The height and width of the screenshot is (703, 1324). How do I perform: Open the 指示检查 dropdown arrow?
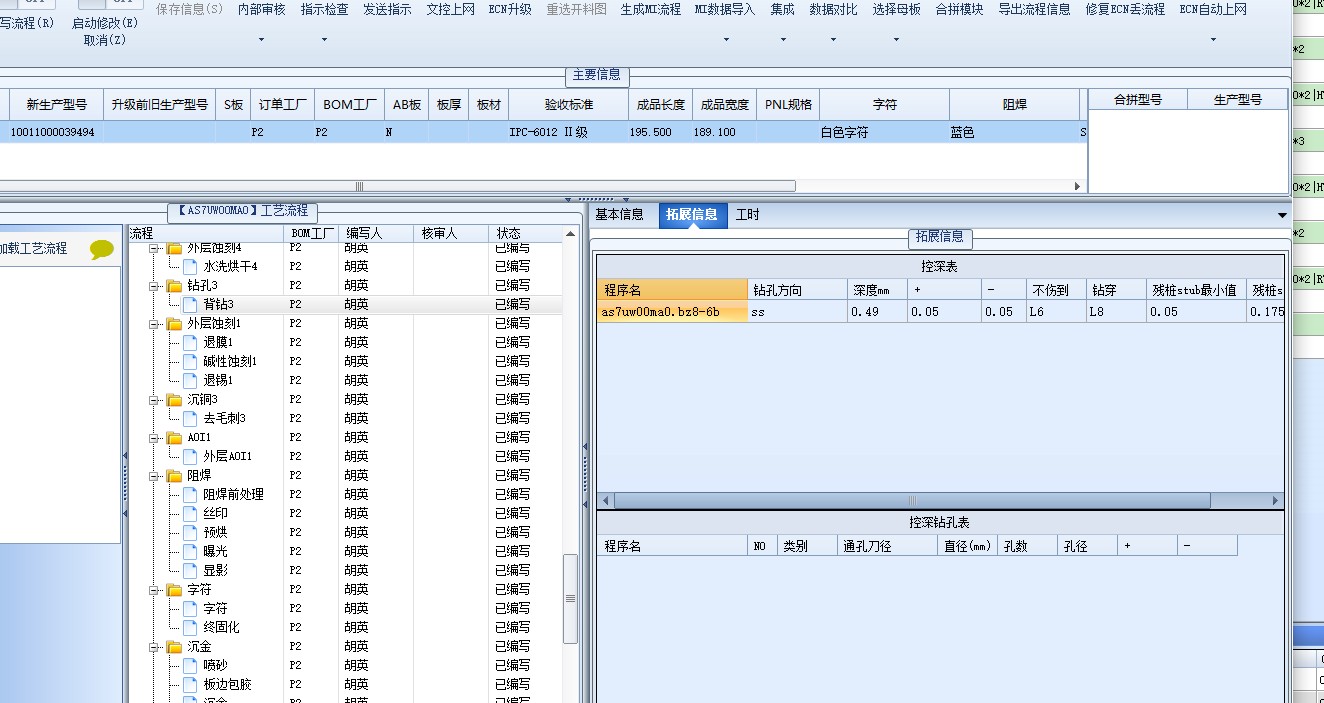click(x=324, y=41)
